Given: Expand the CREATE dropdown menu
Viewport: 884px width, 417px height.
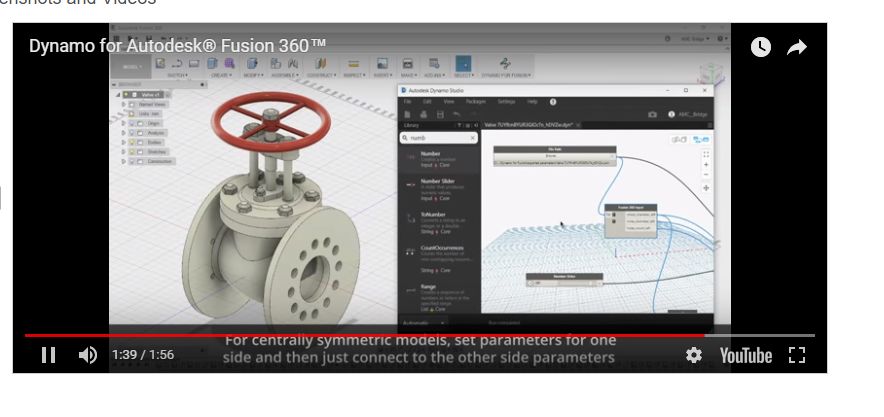Looking at the screenshot, I should point(220,75).
